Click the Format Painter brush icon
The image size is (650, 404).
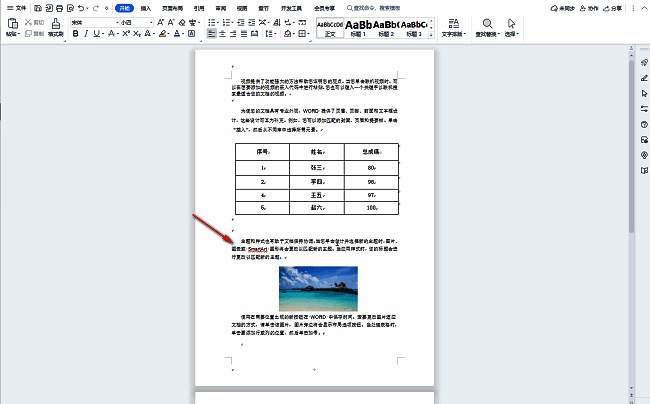pyautogui.click(x=57, y=25)
